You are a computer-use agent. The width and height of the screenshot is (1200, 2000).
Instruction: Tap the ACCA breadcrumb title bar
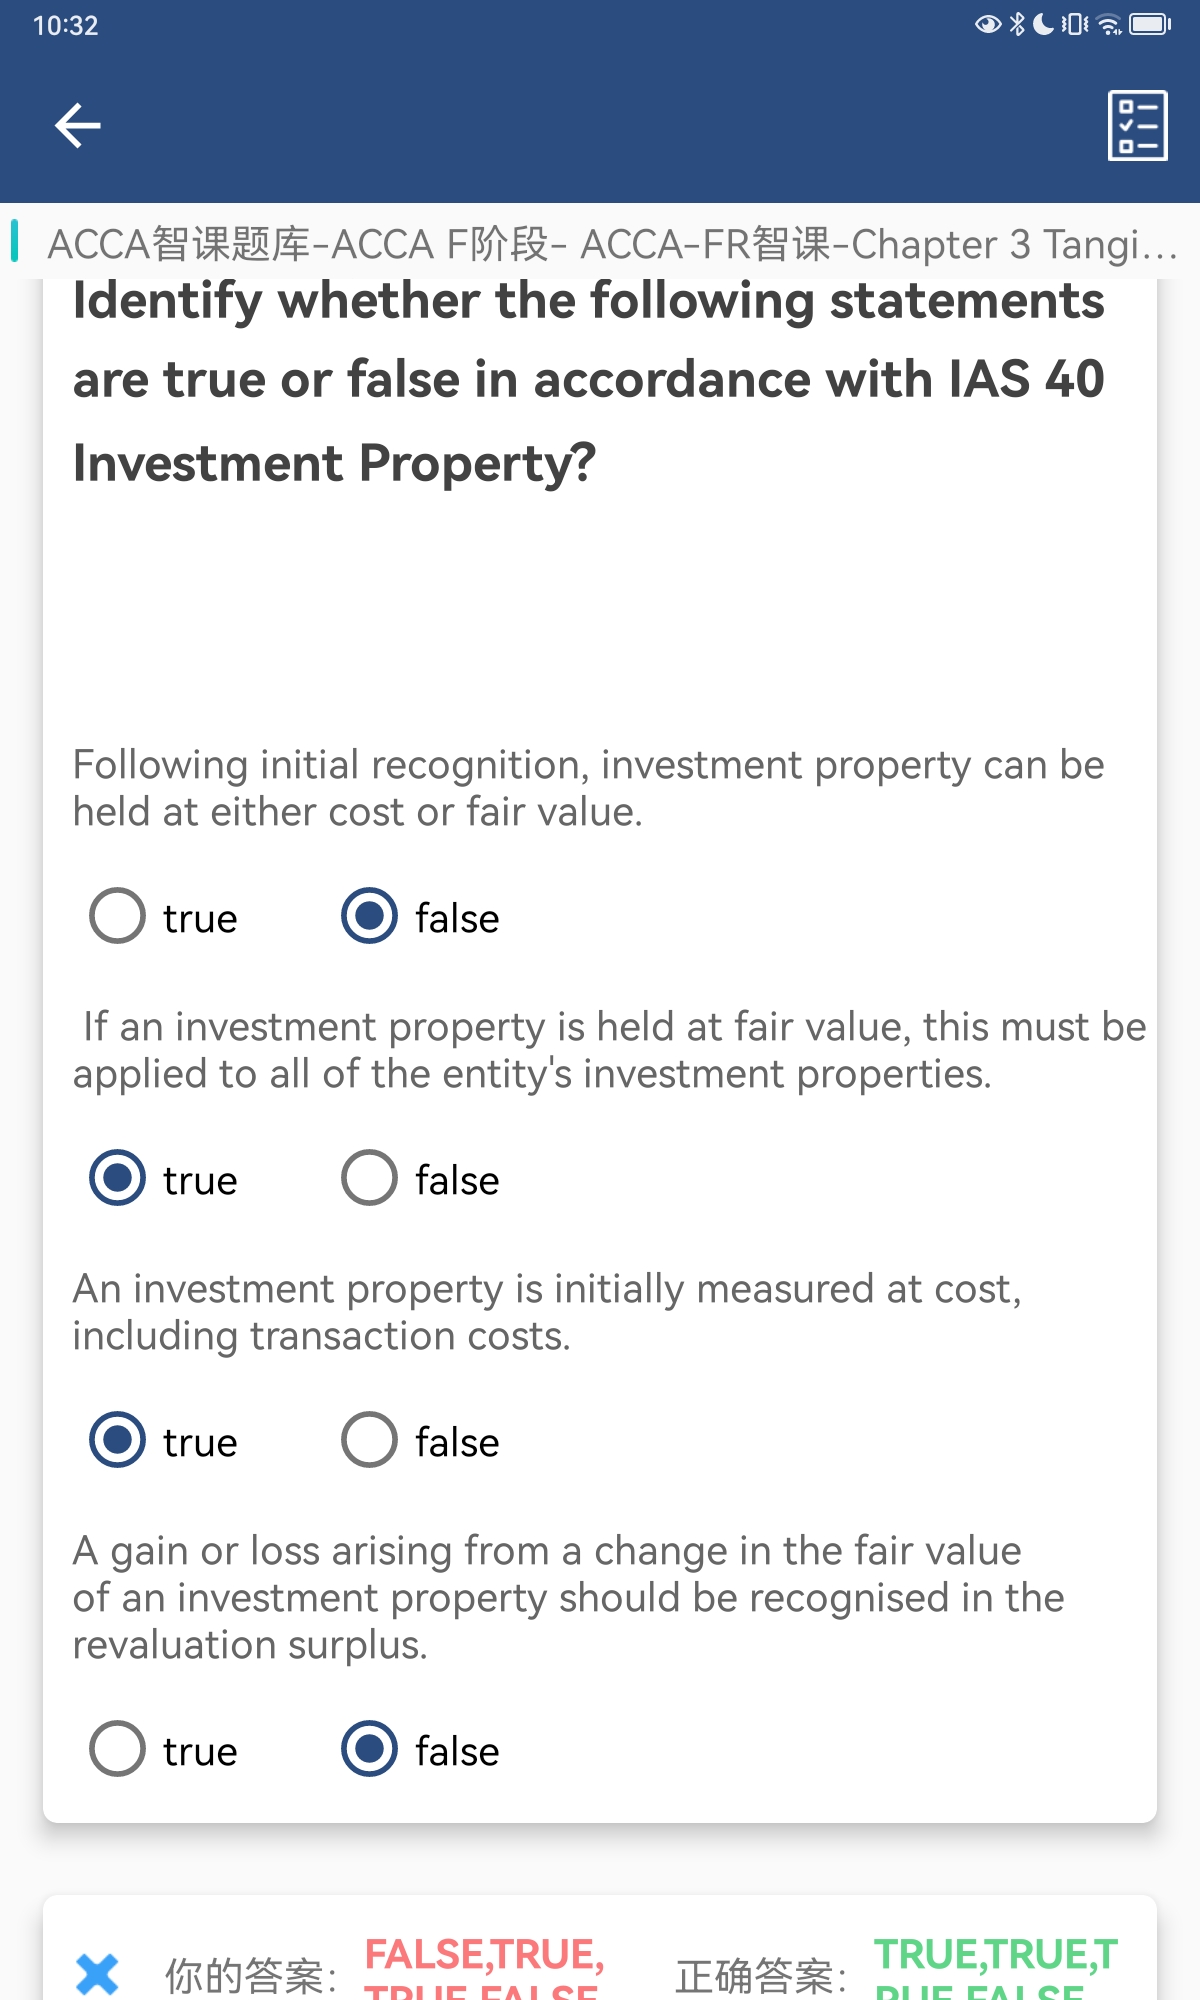click(x=600, y=243)
